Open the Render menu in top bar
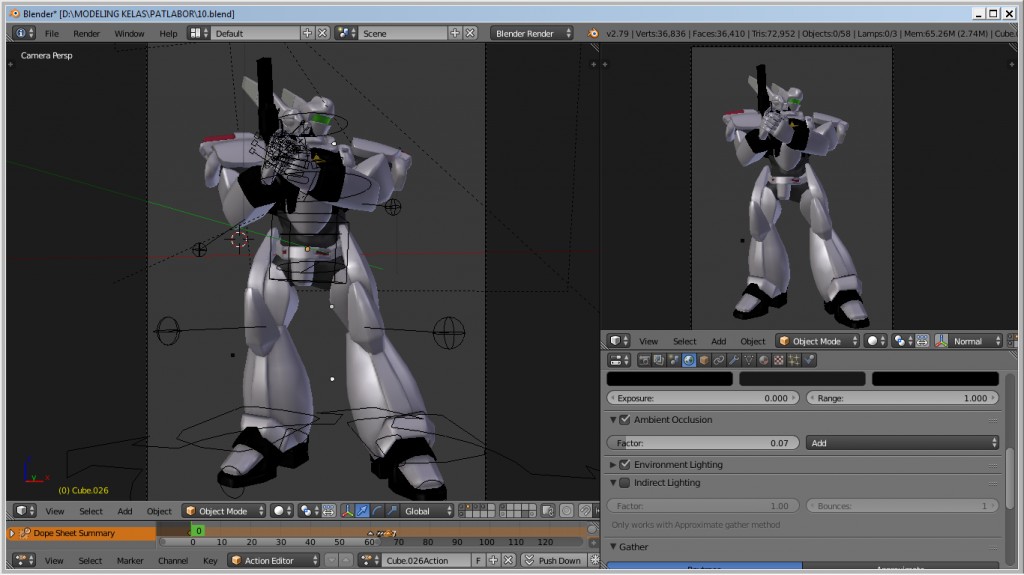Viewport: 1024px width, 575px height. [x=86, y=33]
